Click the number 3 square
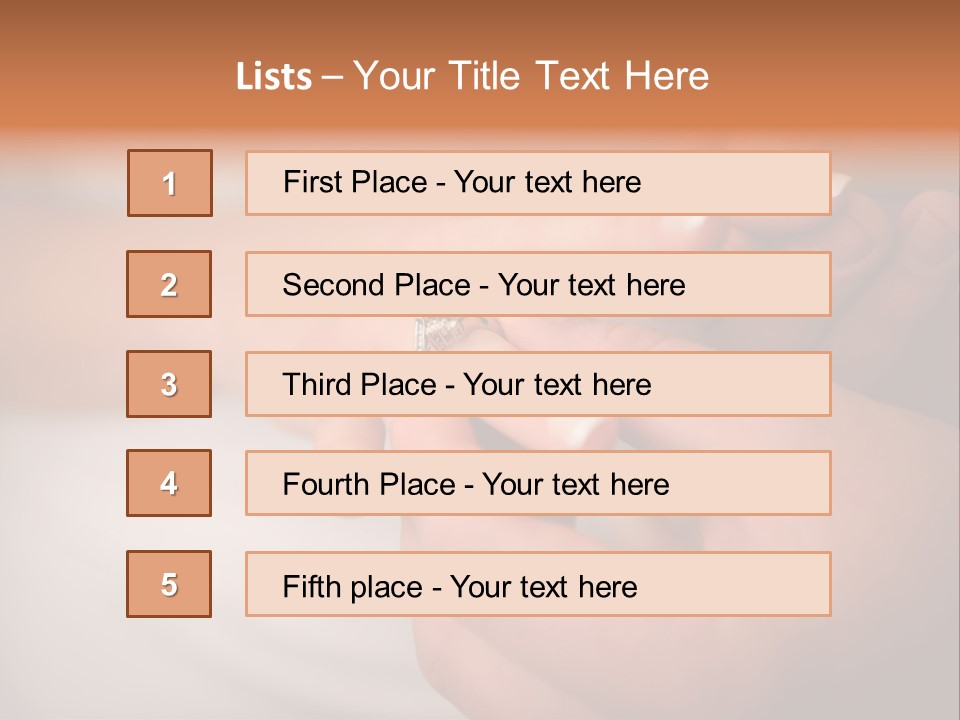The image size is (960, 720). coord(169,384)
